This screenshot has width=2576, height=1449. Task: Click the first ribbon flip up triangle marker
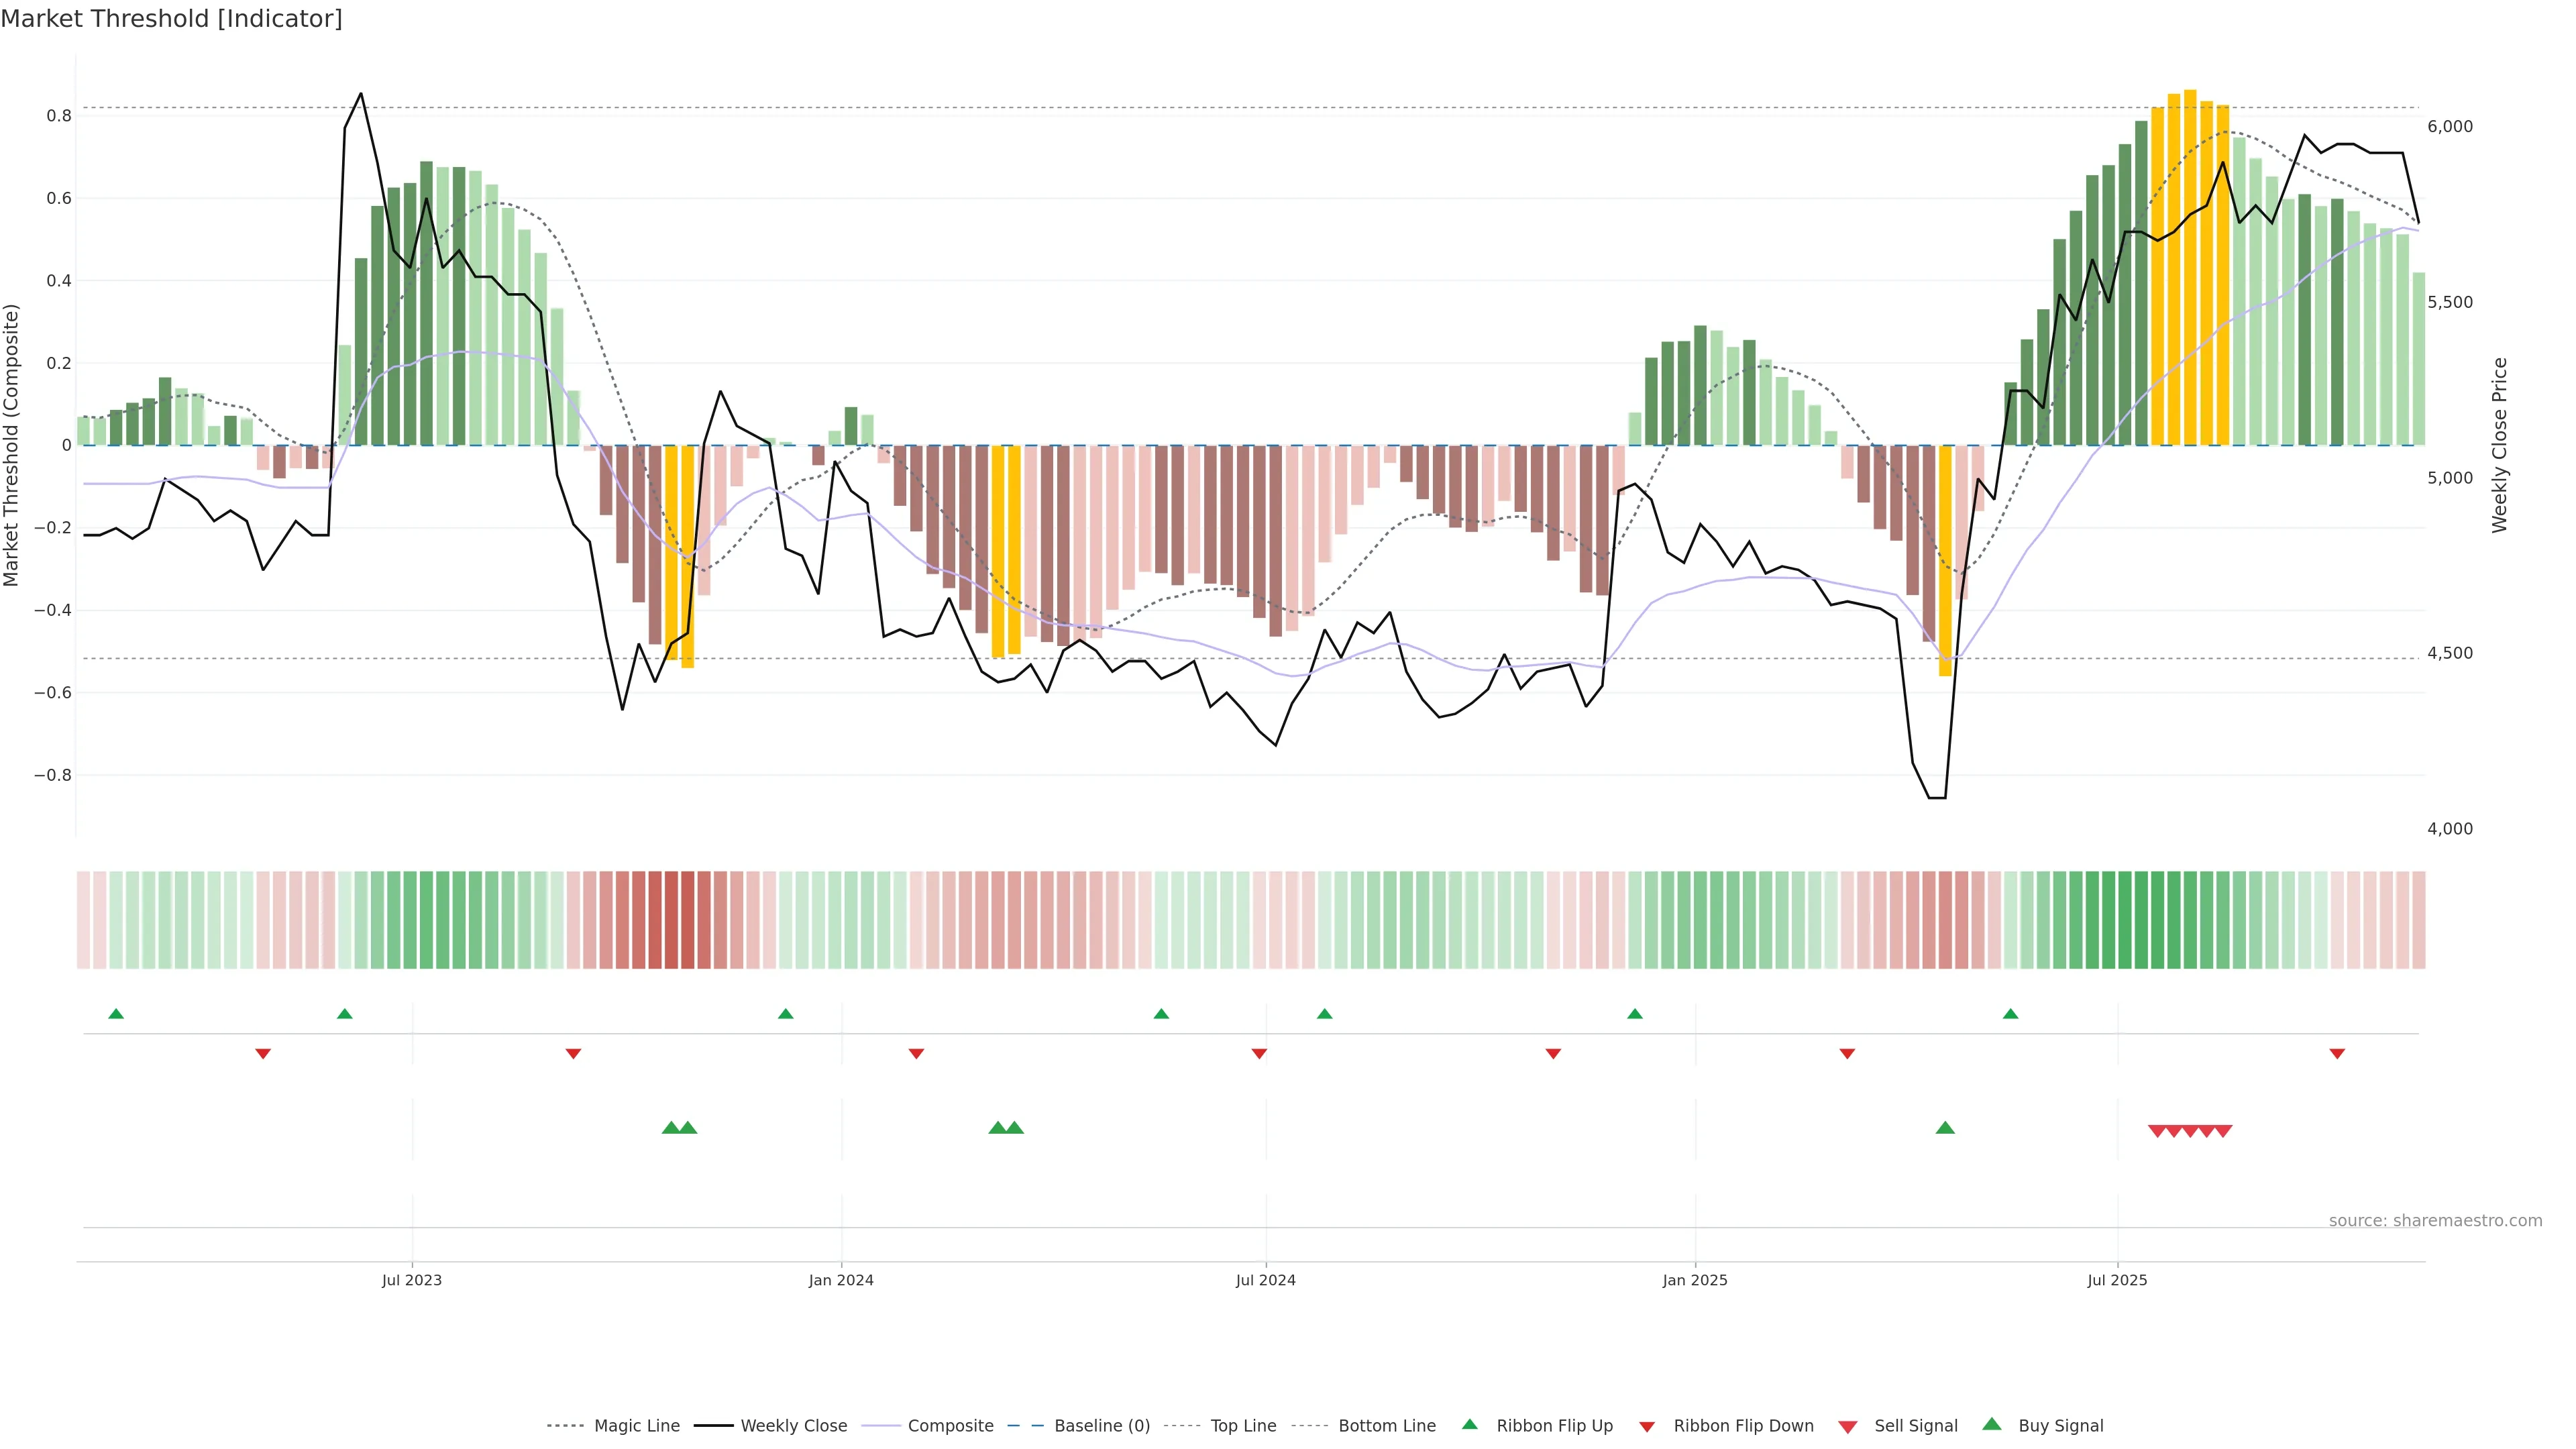point(116,1014)
